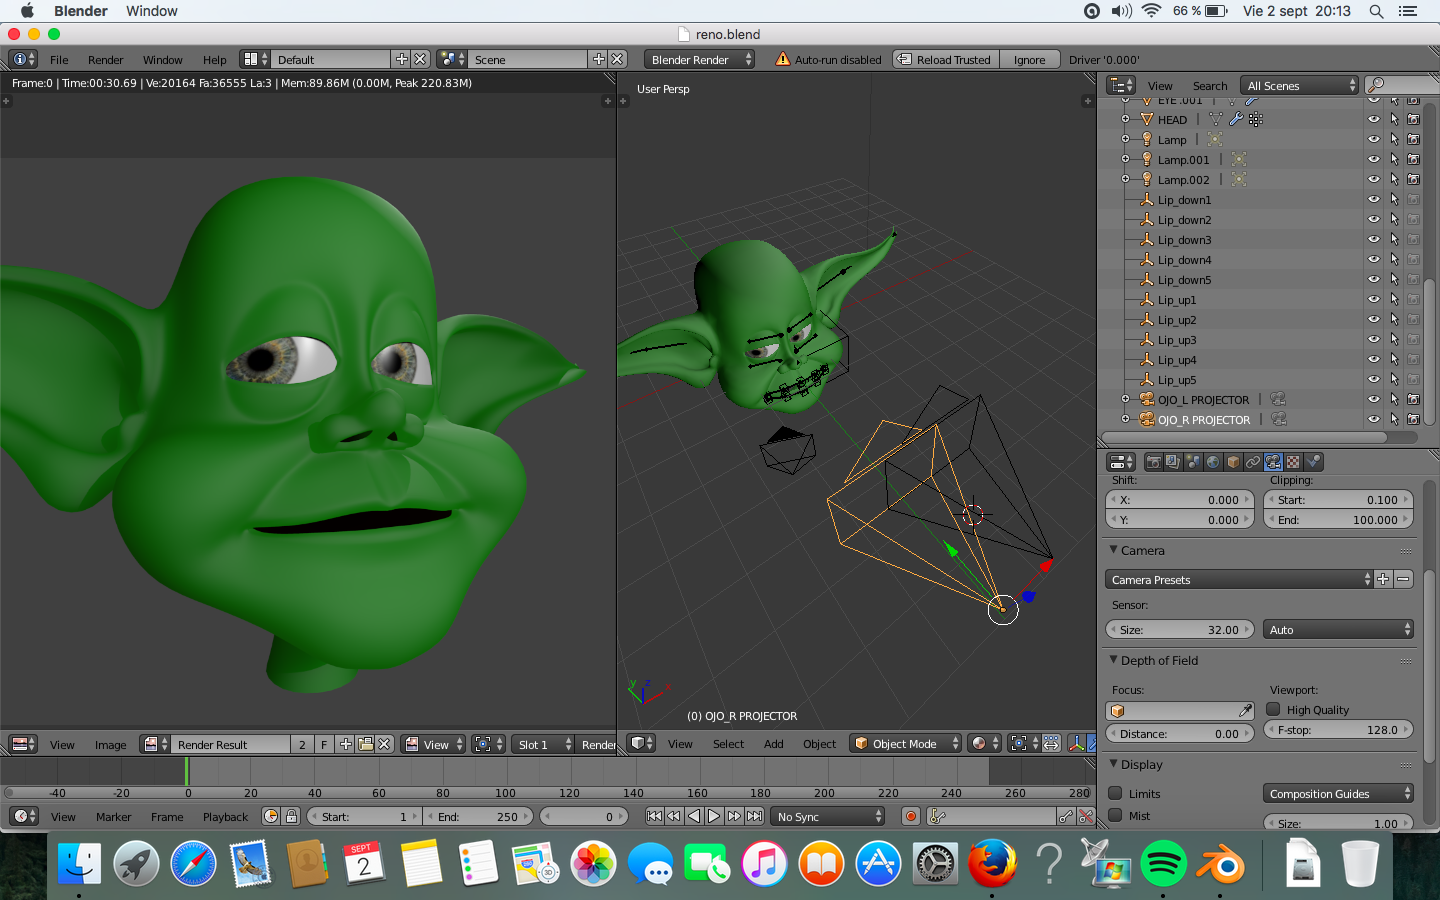Open the Marker menu in timeline
Image resolution: width=1440 pixels, height=900 pixels.
[113, 816]
